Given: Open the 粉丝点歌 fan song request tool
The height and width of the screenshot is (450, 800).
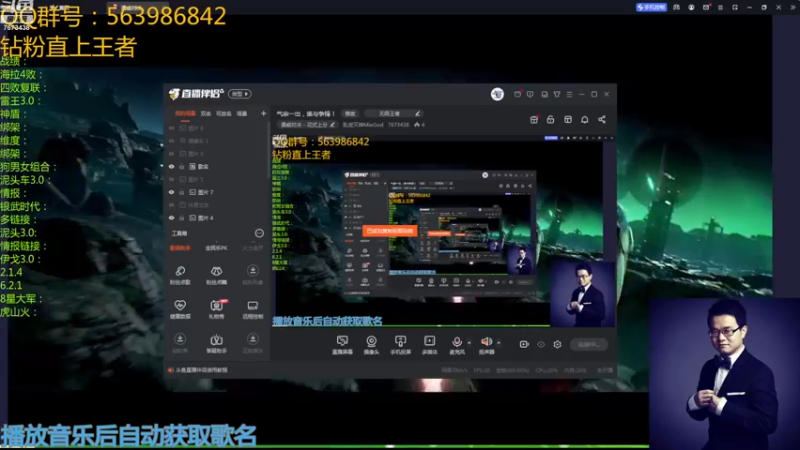Looking at the screenshot, I should coord(180,275).
